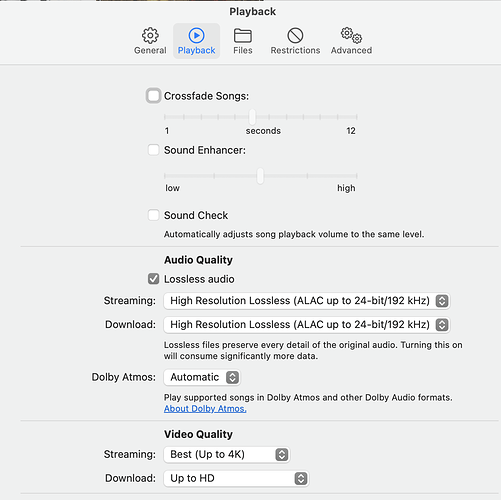This screenshot has width=501, height=500.
Task: Click the Dolby Atmos stepper arrows icon
Action: click(232, 377)
